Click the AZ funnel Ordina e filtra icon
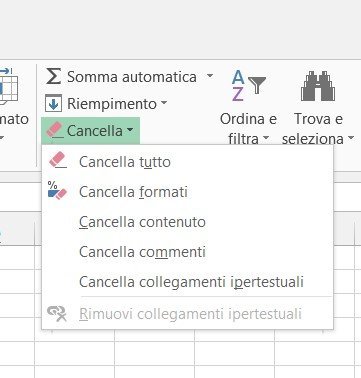The width and height of the screenshot is (361, 378). click(248, 85)
